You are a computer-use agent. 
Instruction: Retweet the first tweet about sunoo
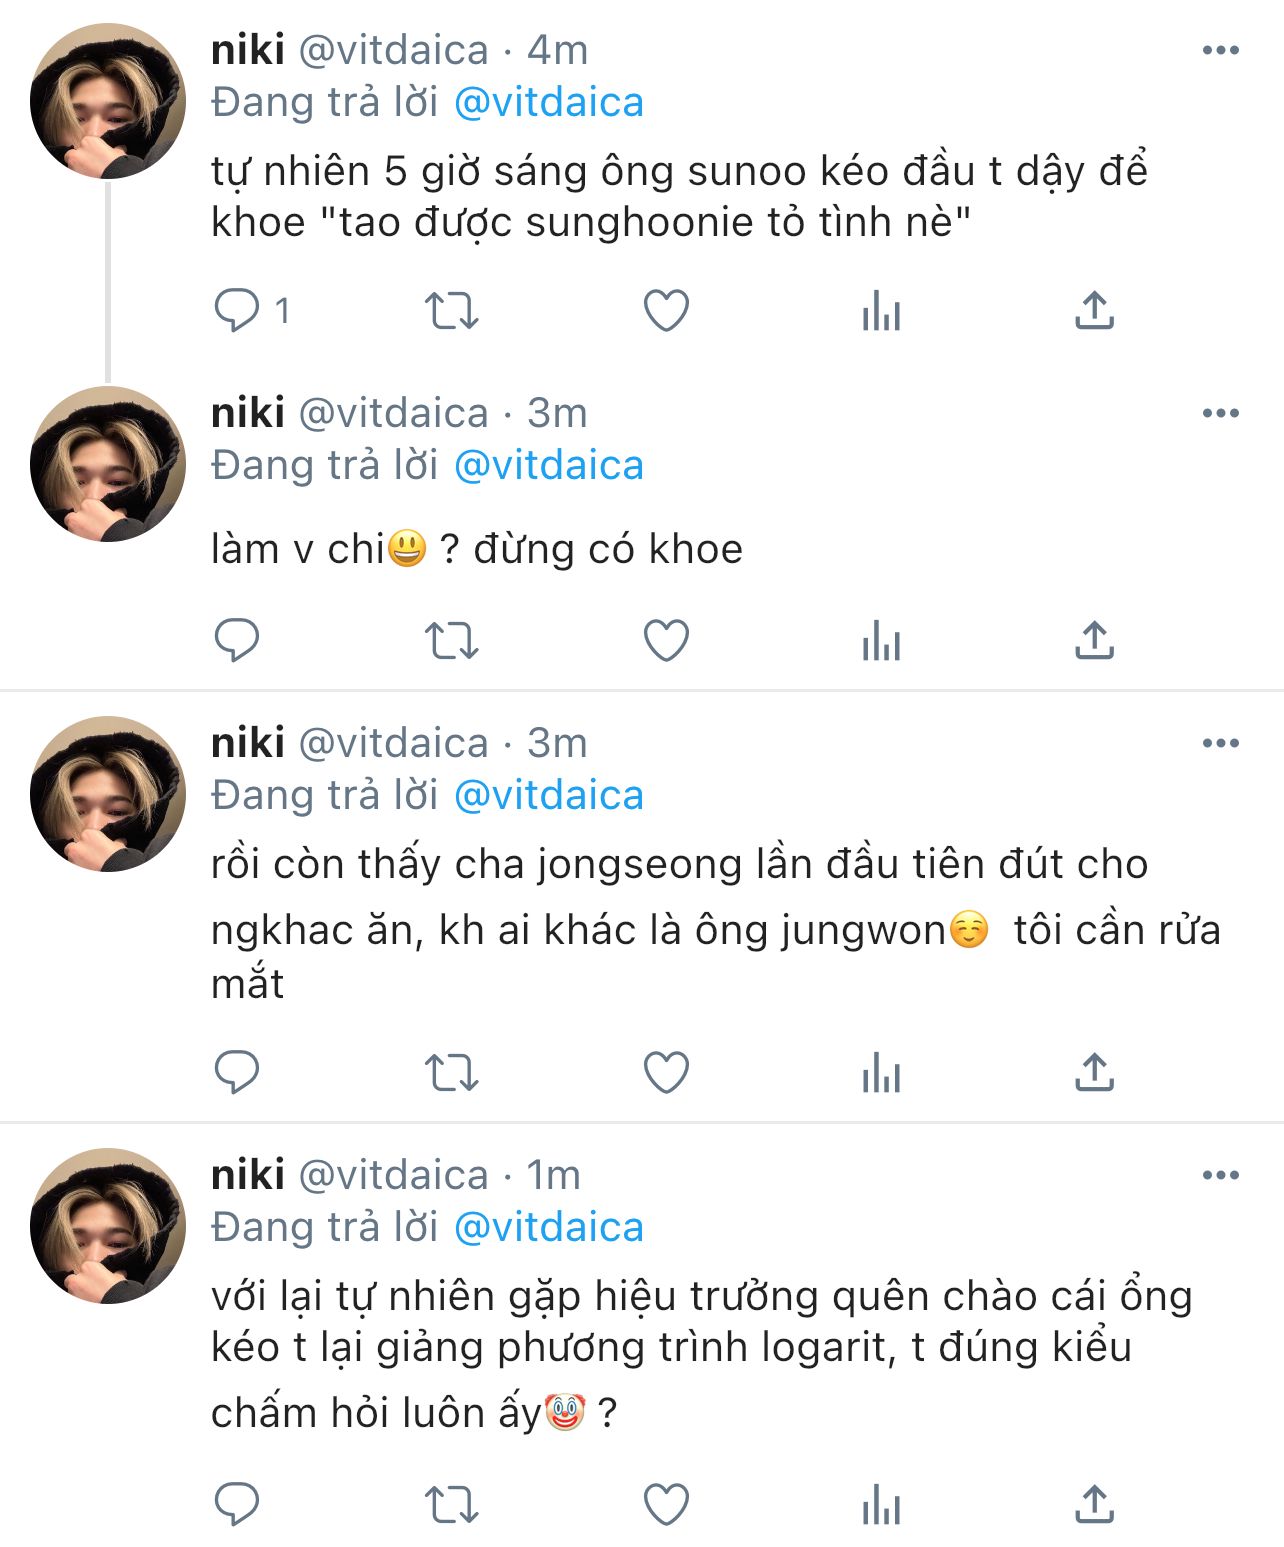coord(452,310)
